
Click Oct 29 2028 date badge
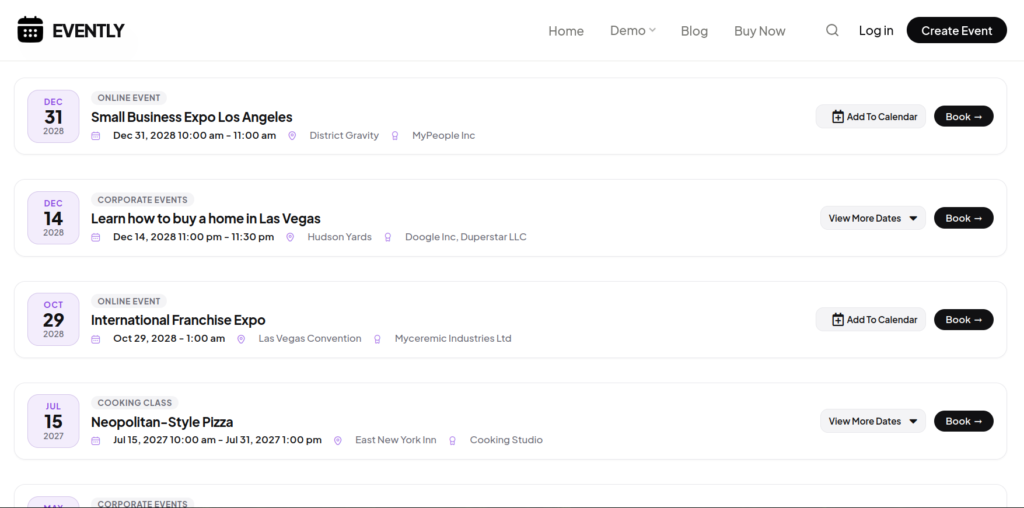(x=54, y=319)
